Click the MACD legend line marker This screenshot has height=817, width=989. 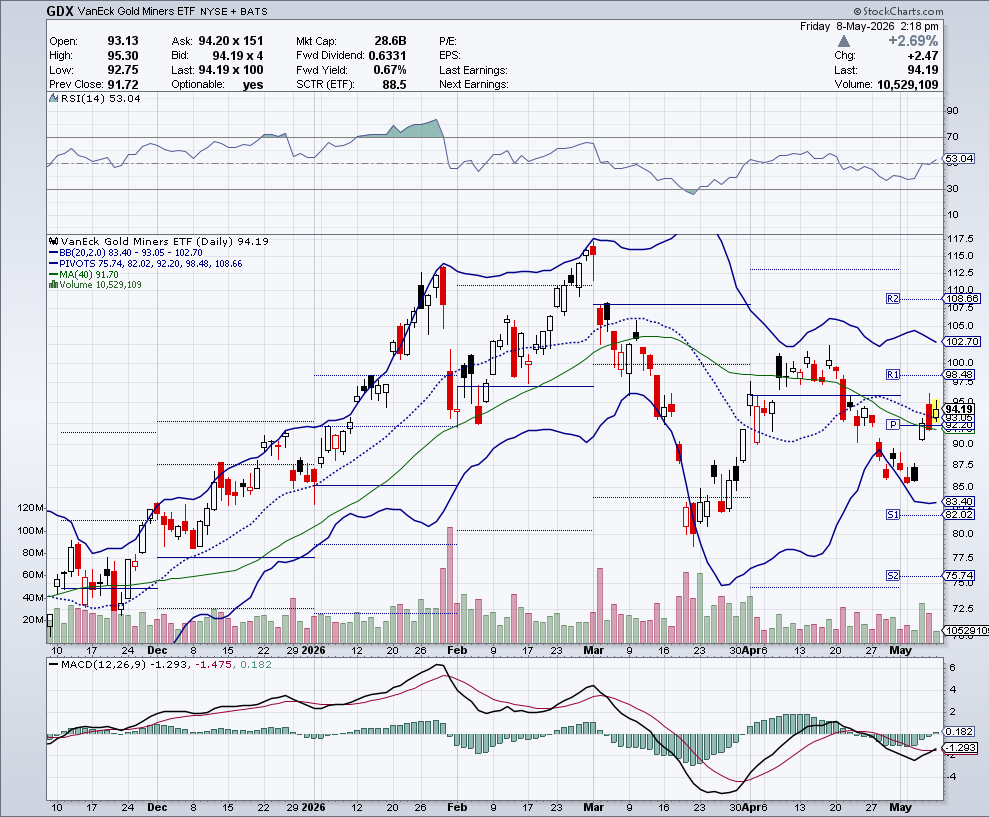(x=54, y=664)
